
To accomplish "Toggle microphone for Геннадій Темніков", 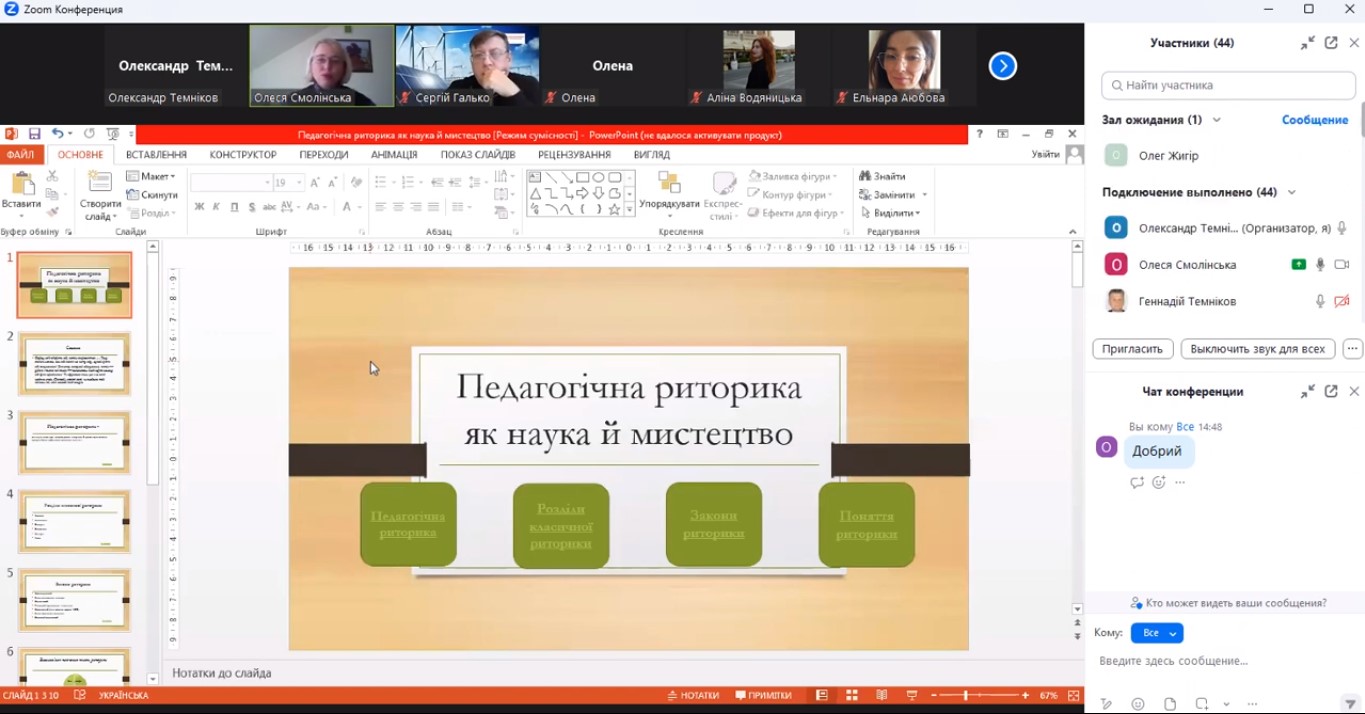I will [x=1320, y=301].
